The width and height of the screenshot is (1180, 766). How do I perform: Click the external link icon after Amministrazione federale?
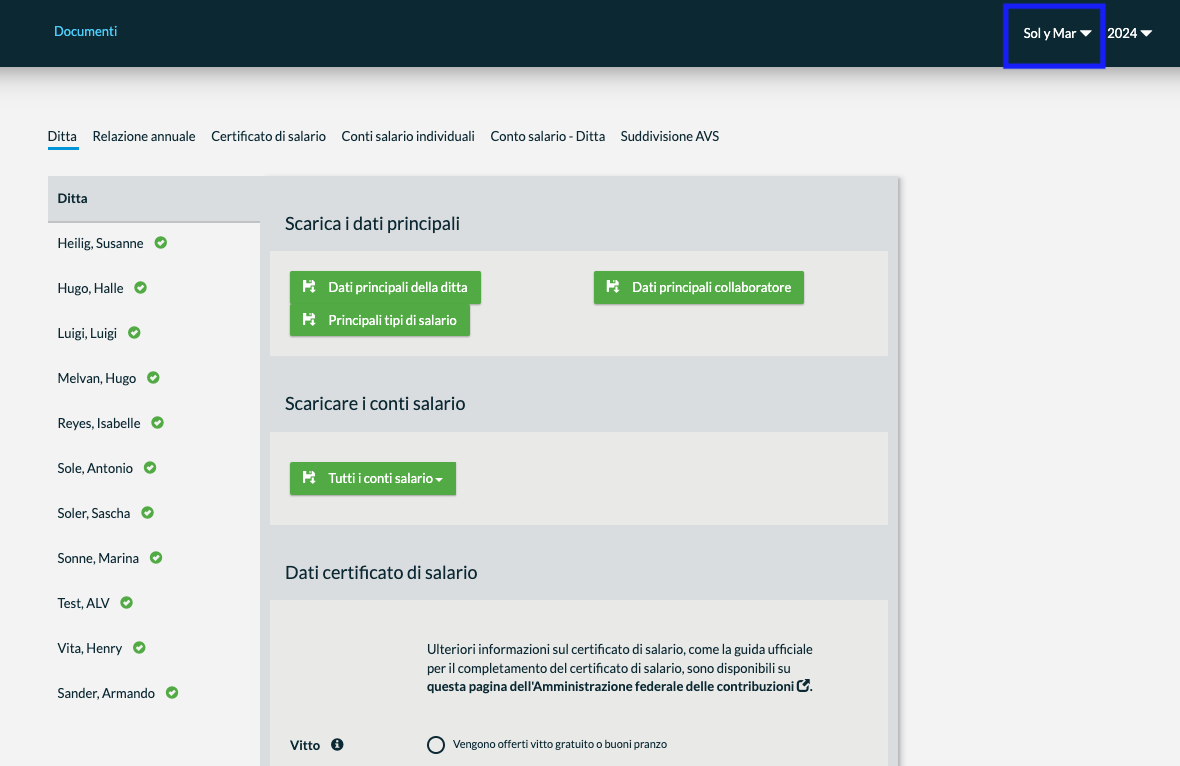[x=803, y=685]
